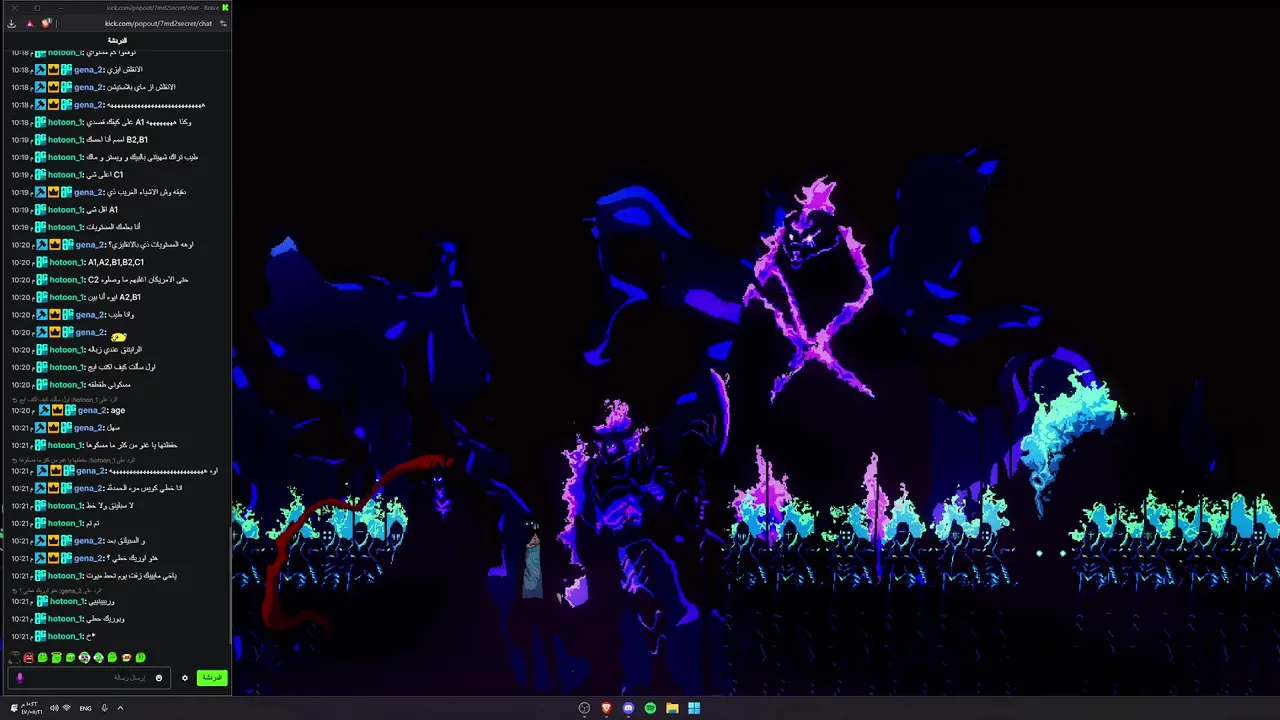Click the yellow emoji in gena_2's message

point(118,337)
